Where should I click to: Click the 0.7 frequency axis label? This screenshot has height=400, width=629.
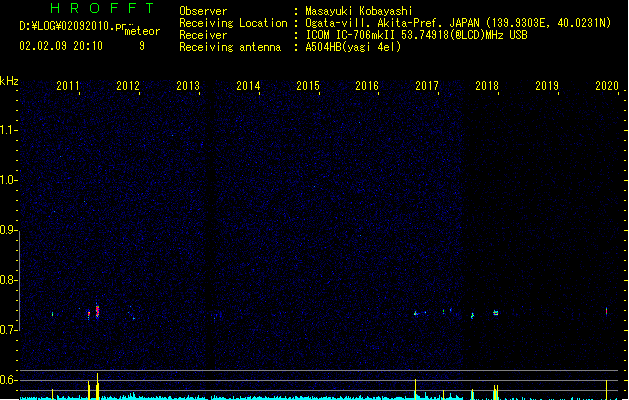click(8, 330)
